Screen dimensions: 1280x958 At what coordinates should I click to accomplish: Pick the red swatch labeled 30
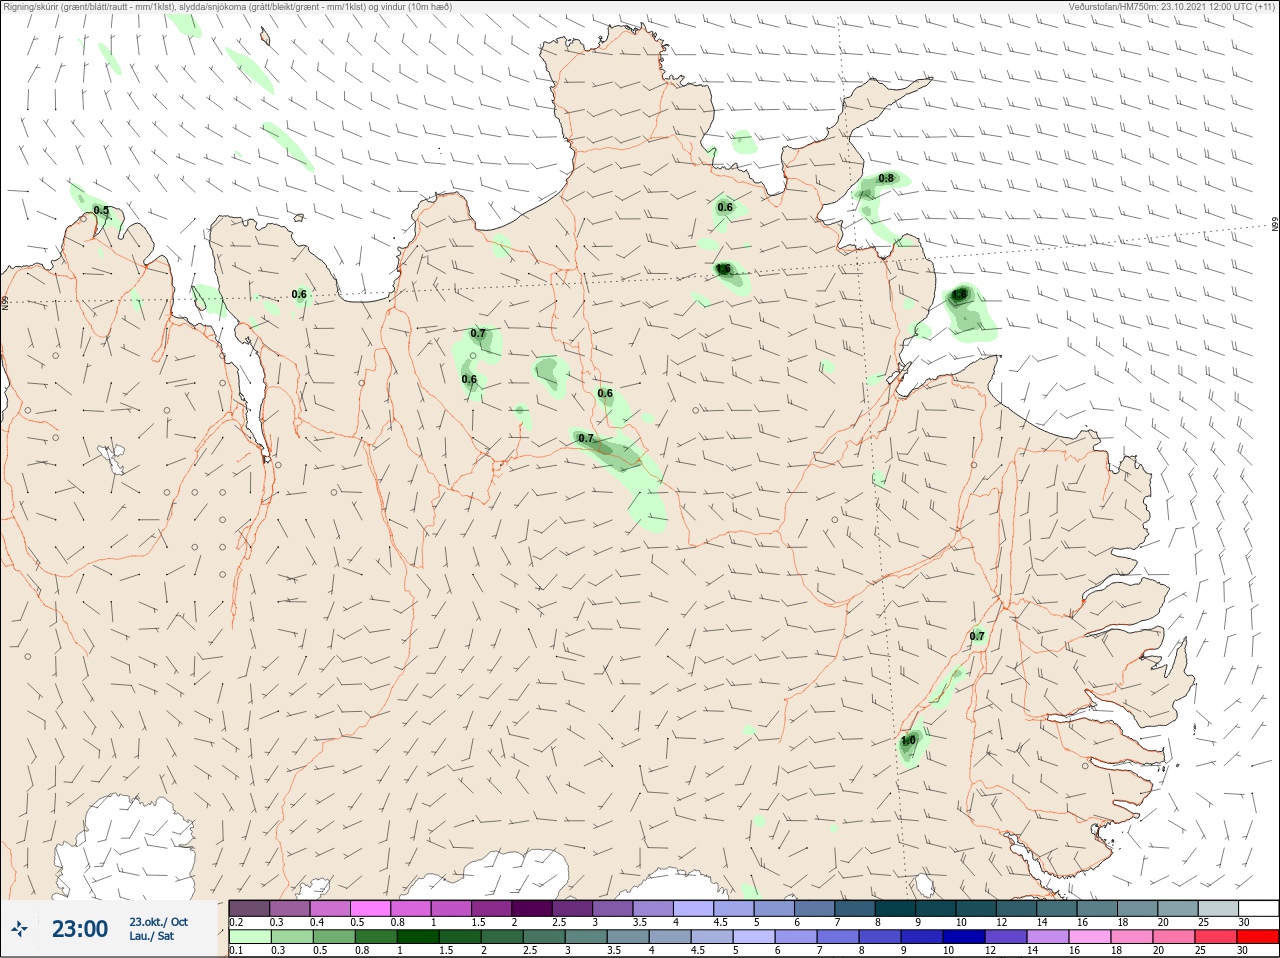pyautogui.click(x=1260, y=937)
